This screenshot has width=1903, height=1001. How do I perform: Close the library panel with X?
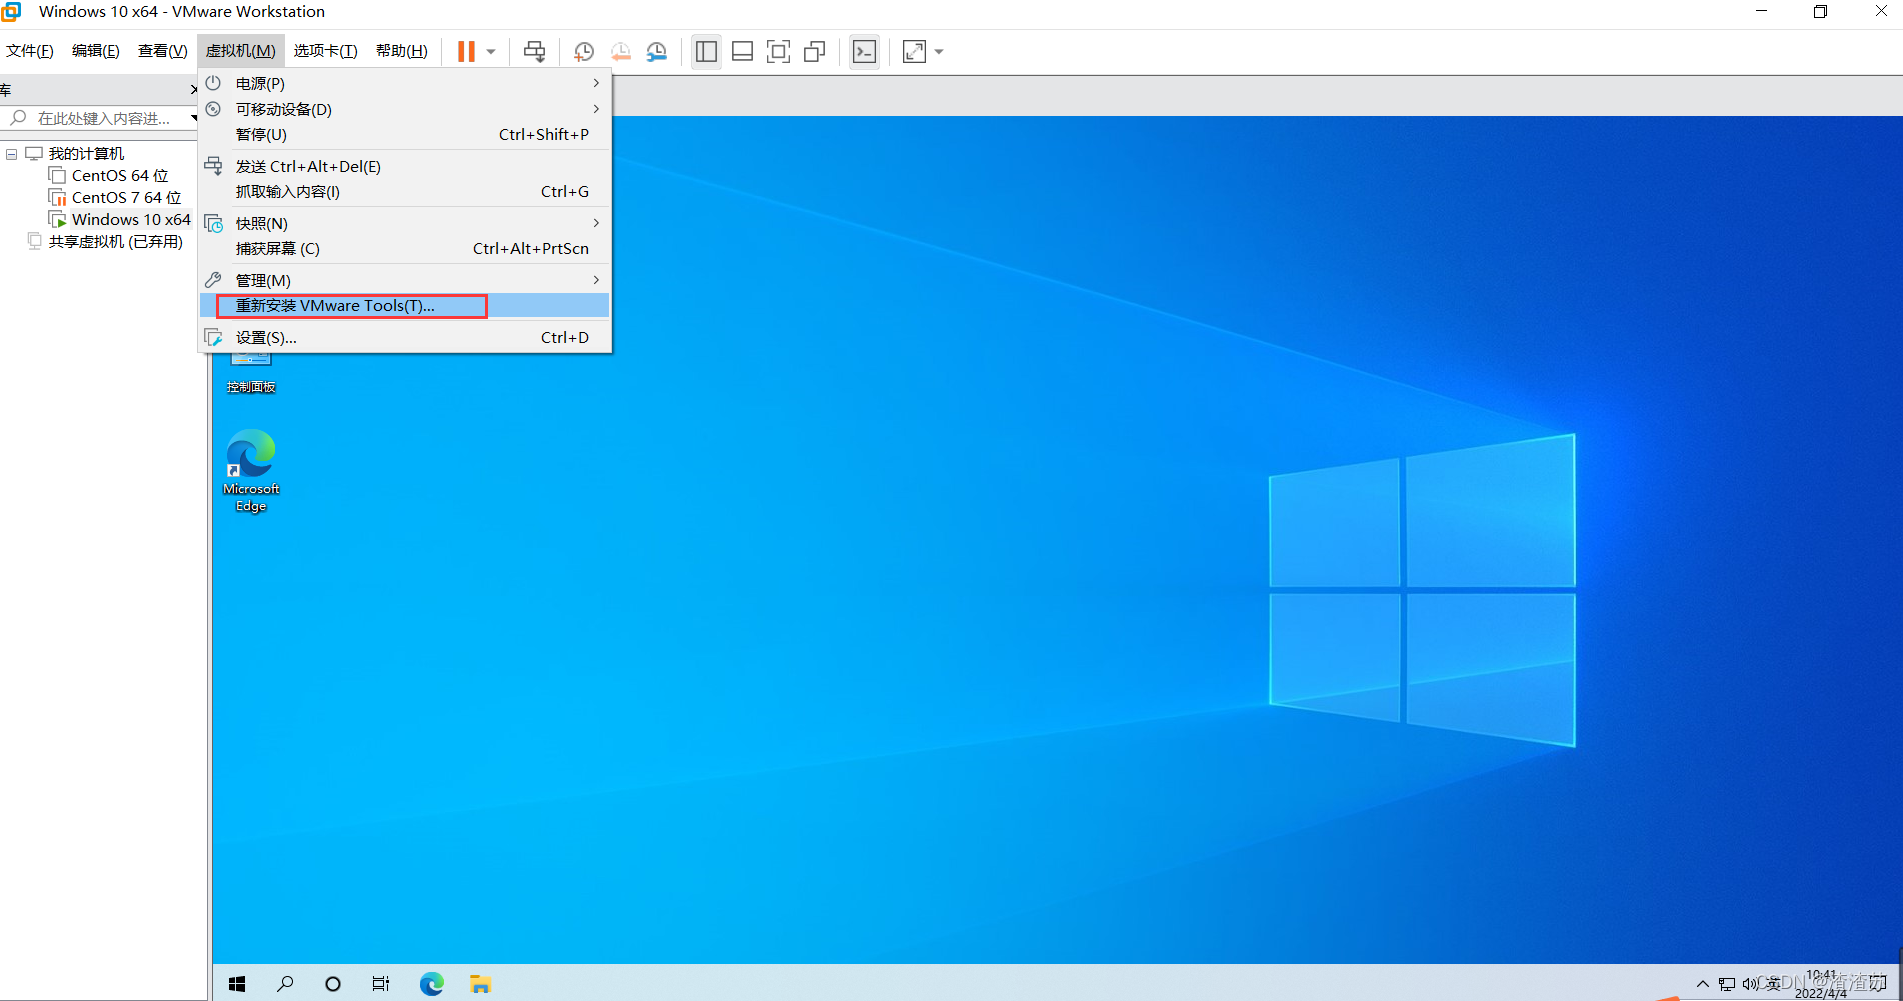193,90
